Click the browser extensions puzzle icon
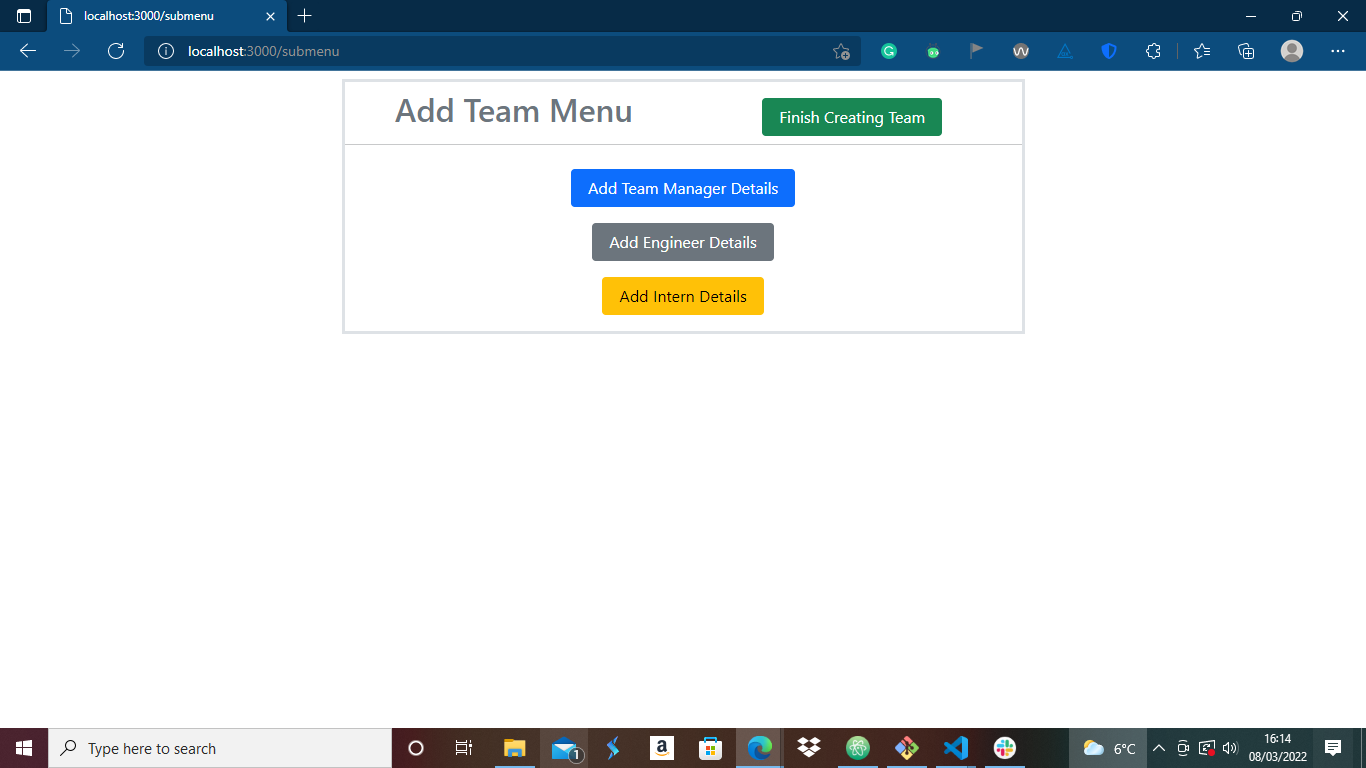1366x768 pixels. [1153, 51]
